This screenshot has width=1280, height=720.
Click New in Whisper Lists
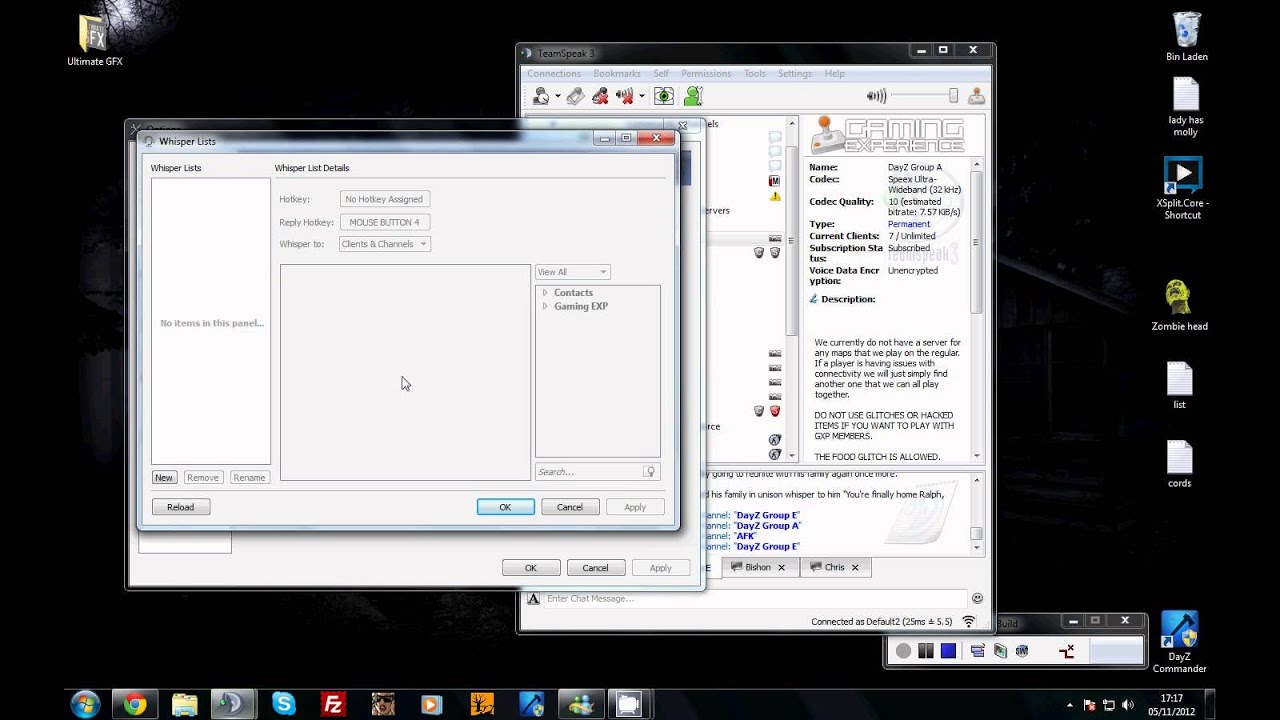164,477
